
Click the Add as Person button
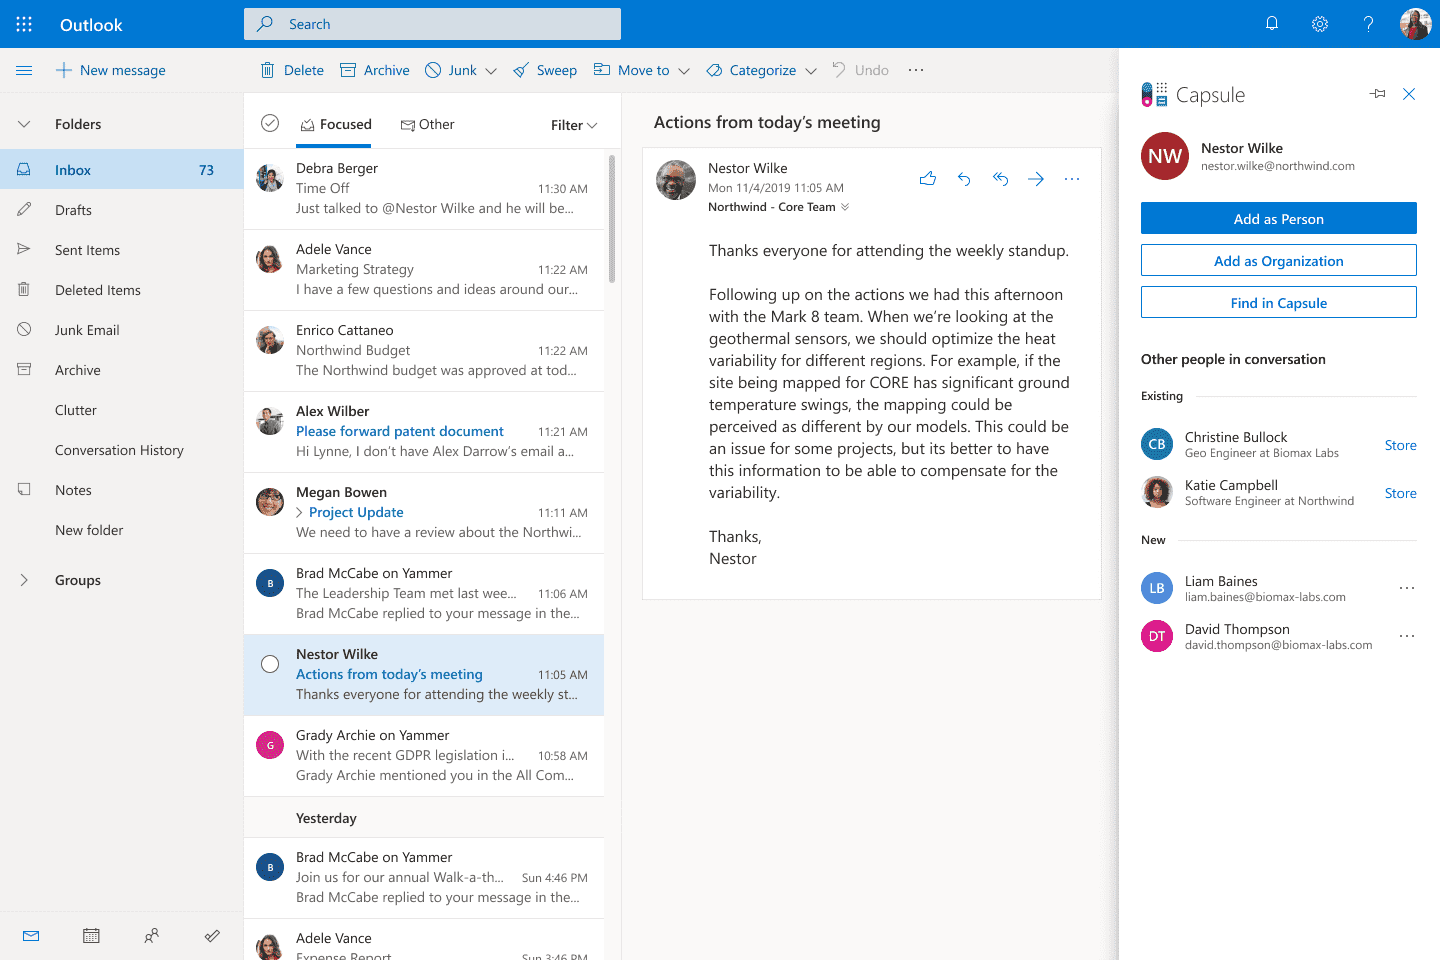1278,217
